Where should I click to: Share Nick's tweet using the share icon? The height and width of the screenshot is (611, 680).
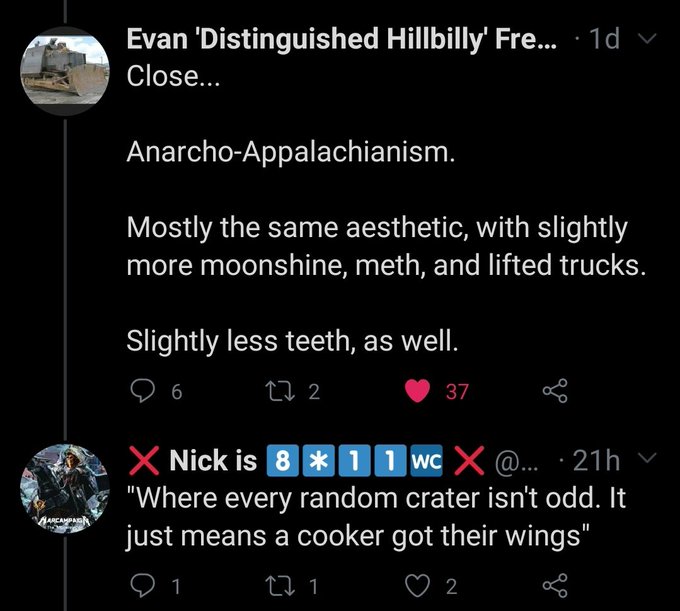click(555, 586)
